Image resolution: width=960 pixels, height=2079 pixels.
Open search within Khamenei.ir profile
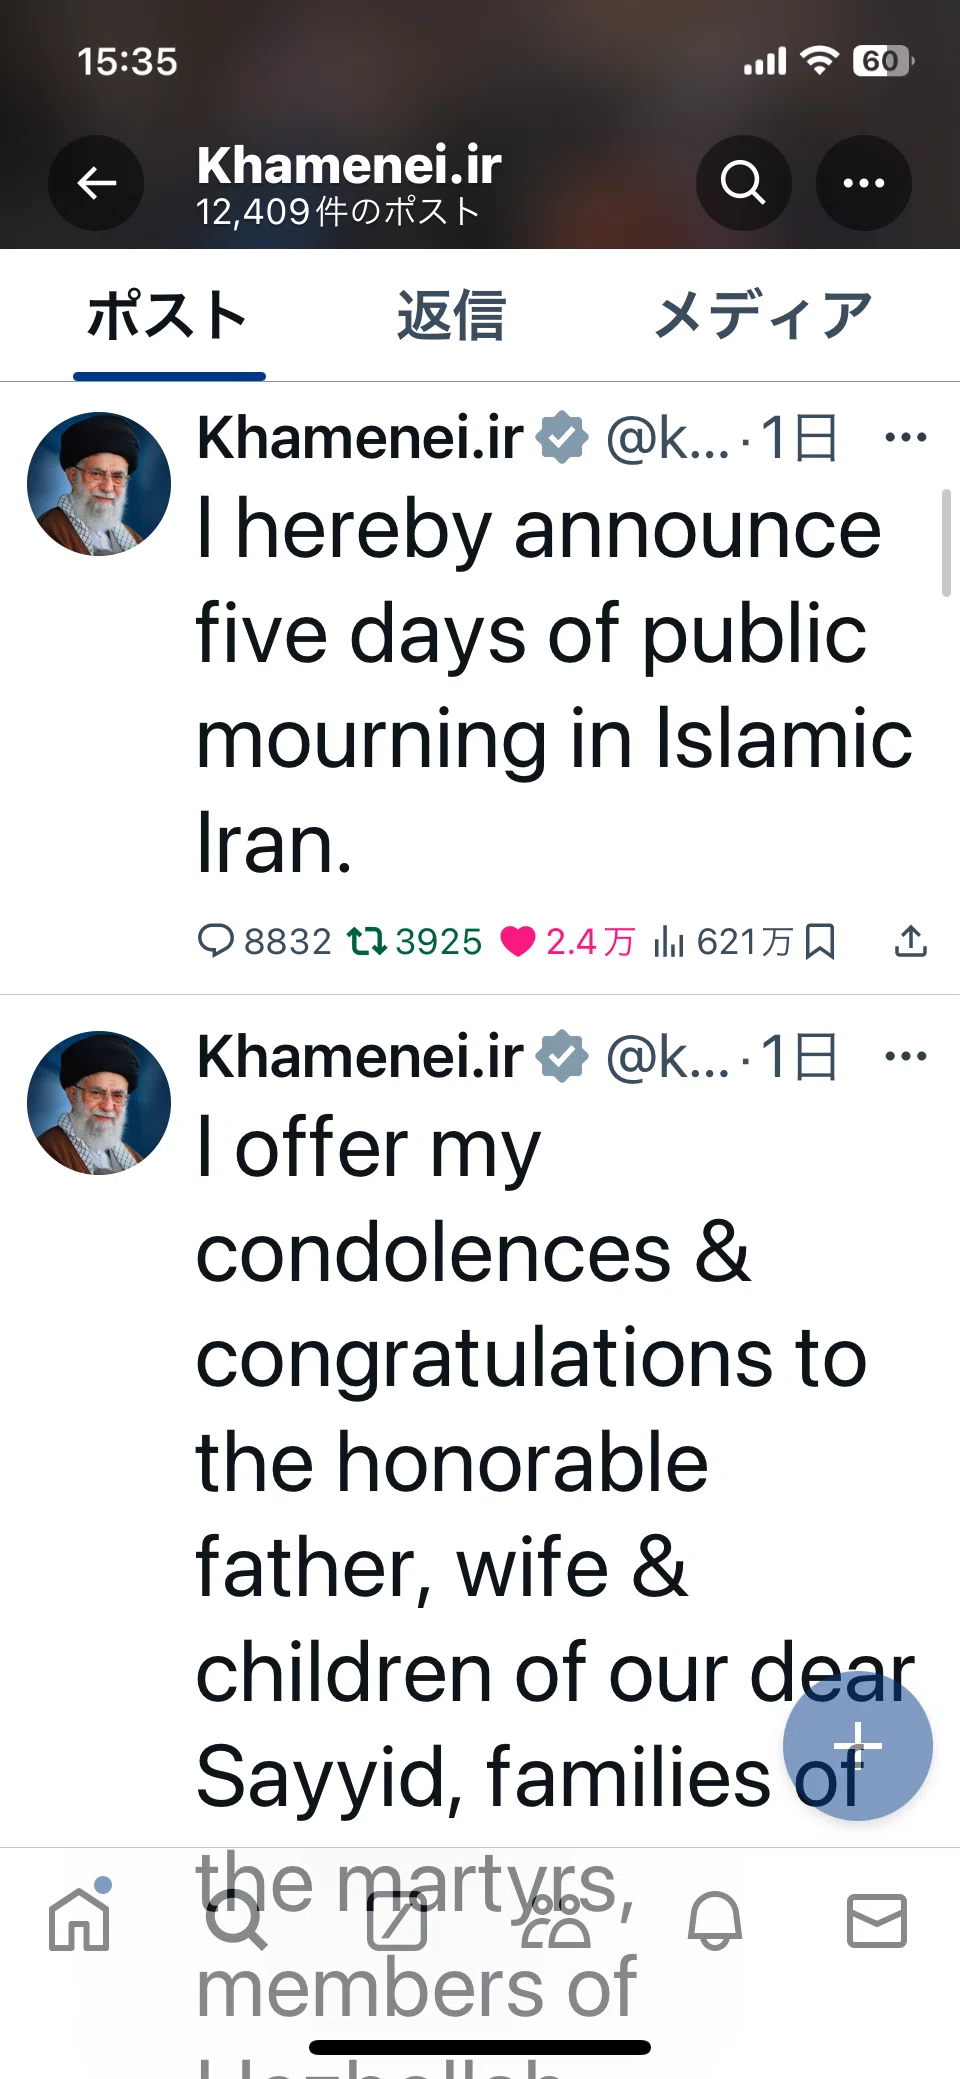click(x=743, y=183)
